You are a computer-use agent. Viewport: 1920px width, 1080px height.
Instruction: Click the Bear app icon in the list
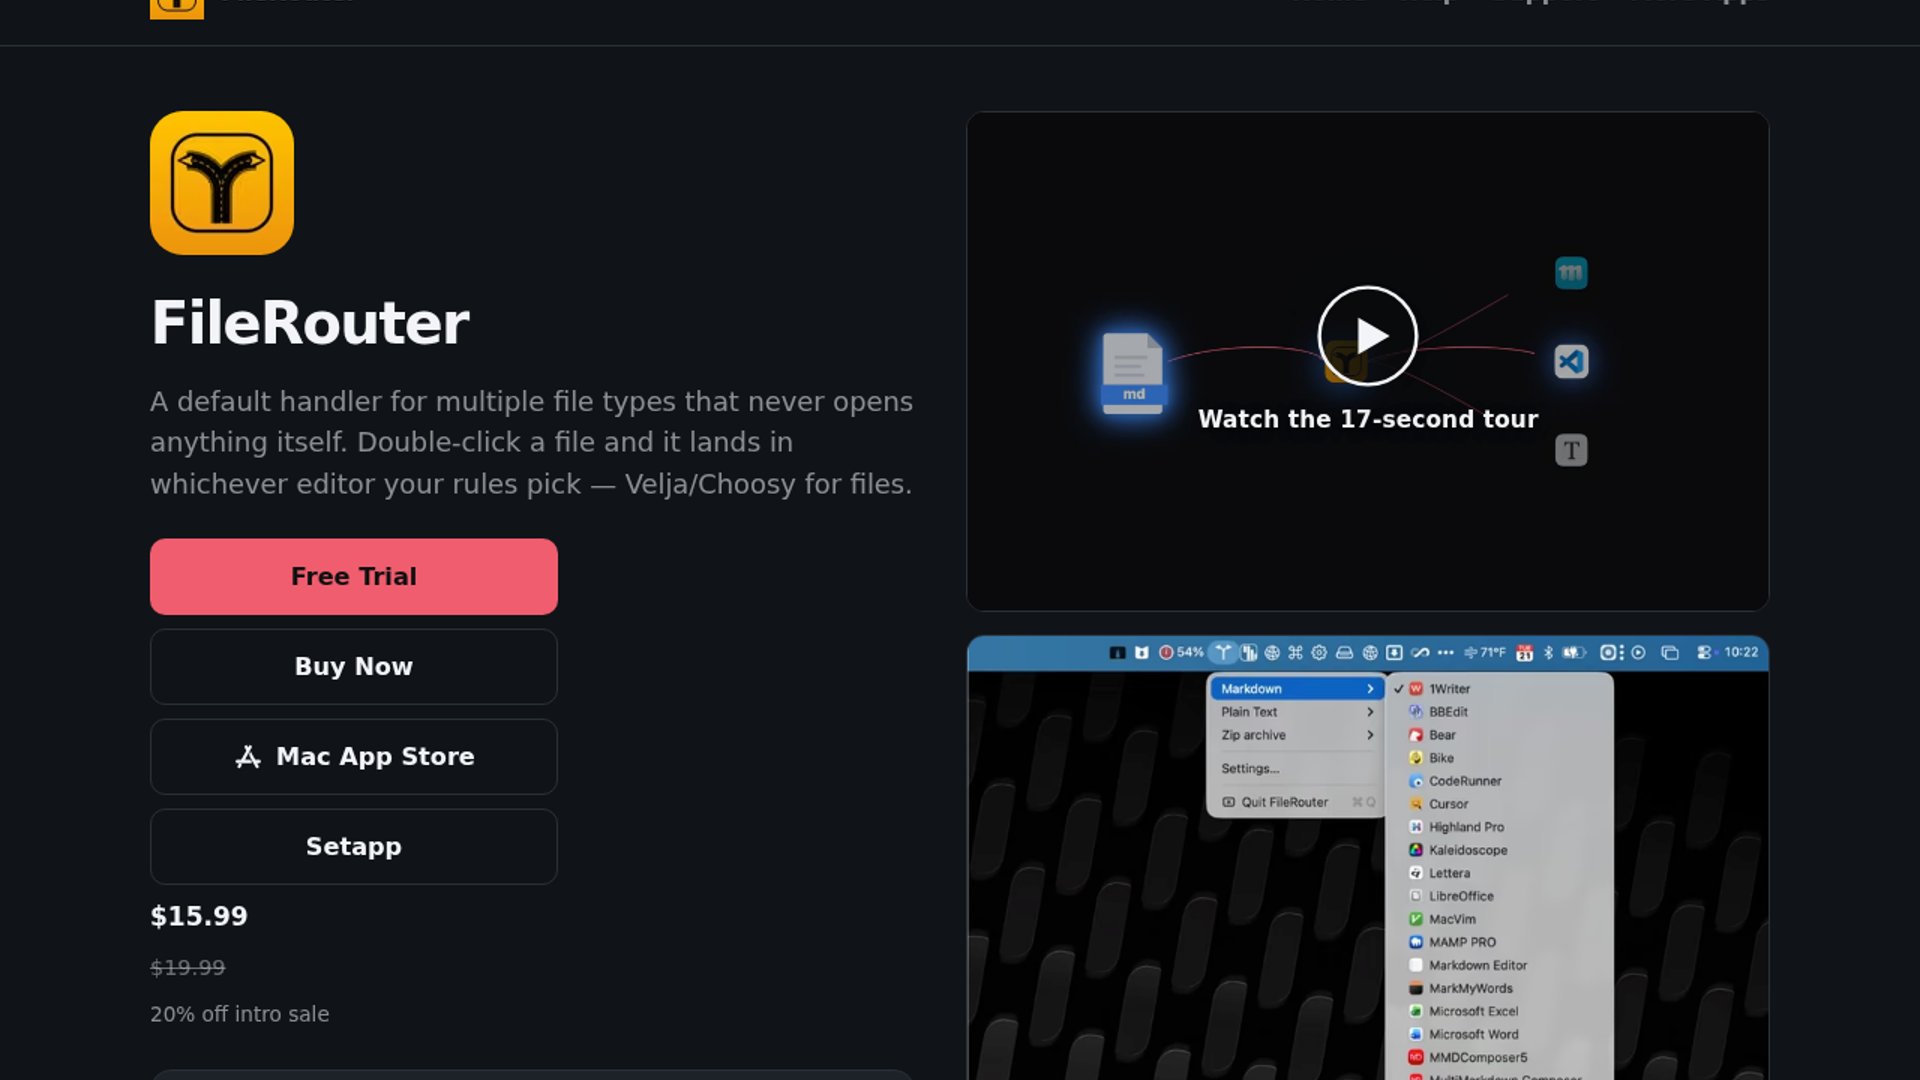click(1416, 735)
